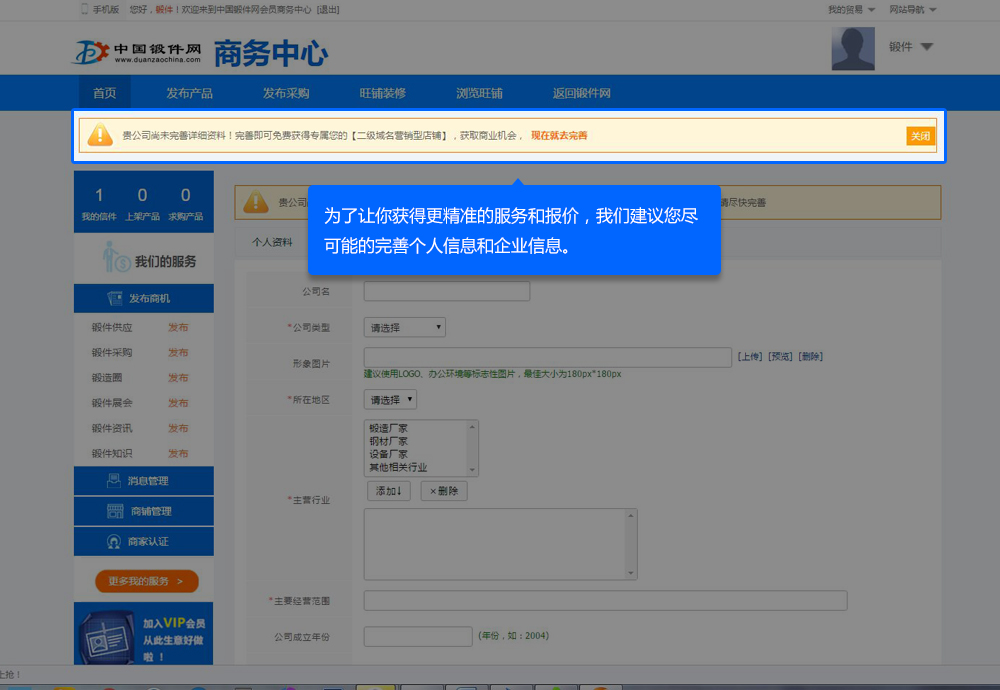1000x690 pixels.
Task: Click the 更多我的服务 orange button
Action: click(x=147, y=581)
